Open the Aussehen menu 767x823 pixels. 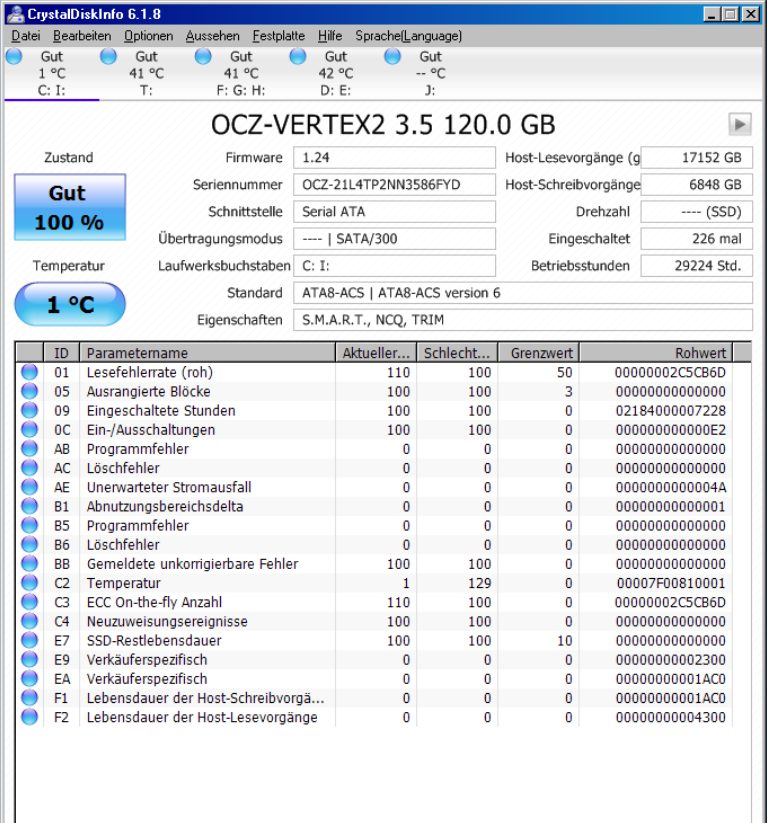click(213, 36)
